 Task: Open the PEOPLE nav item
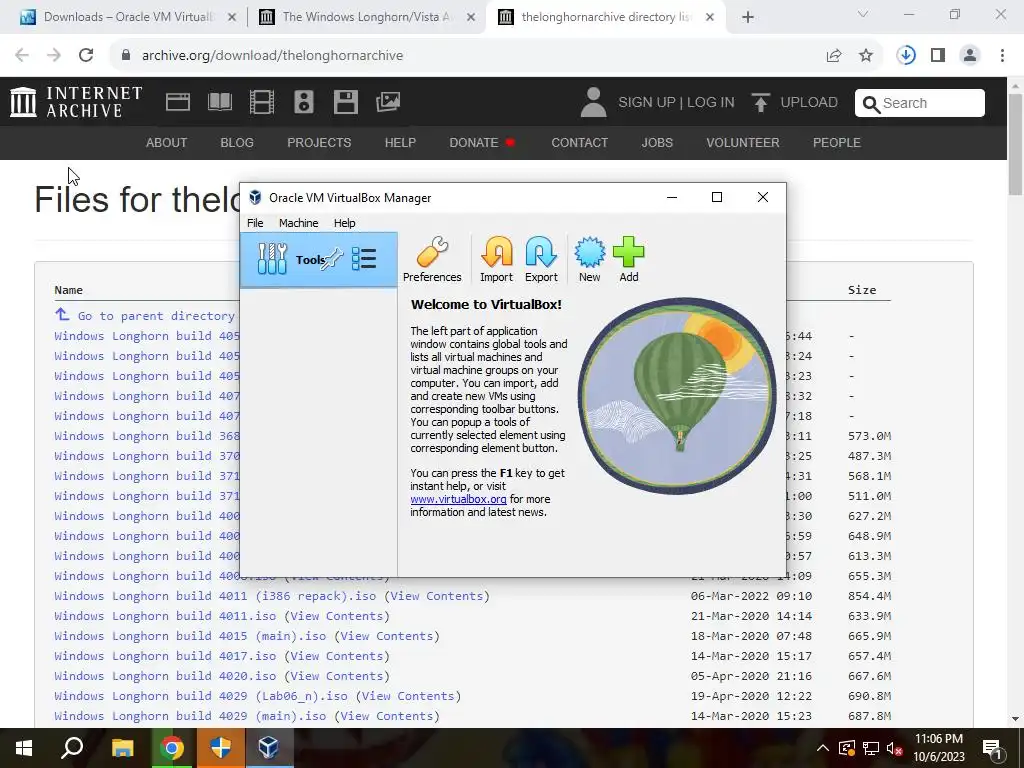[837, 142]
